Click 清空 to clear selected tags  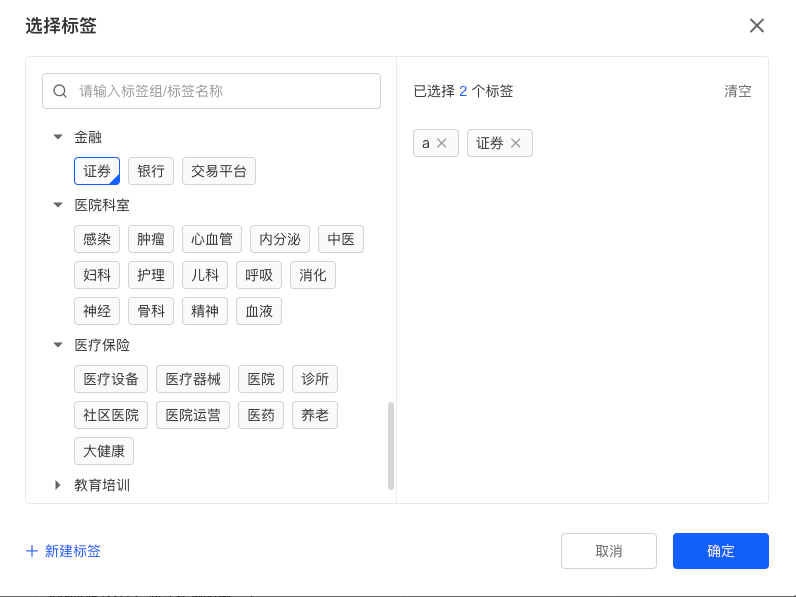click(x=737, y=91)
